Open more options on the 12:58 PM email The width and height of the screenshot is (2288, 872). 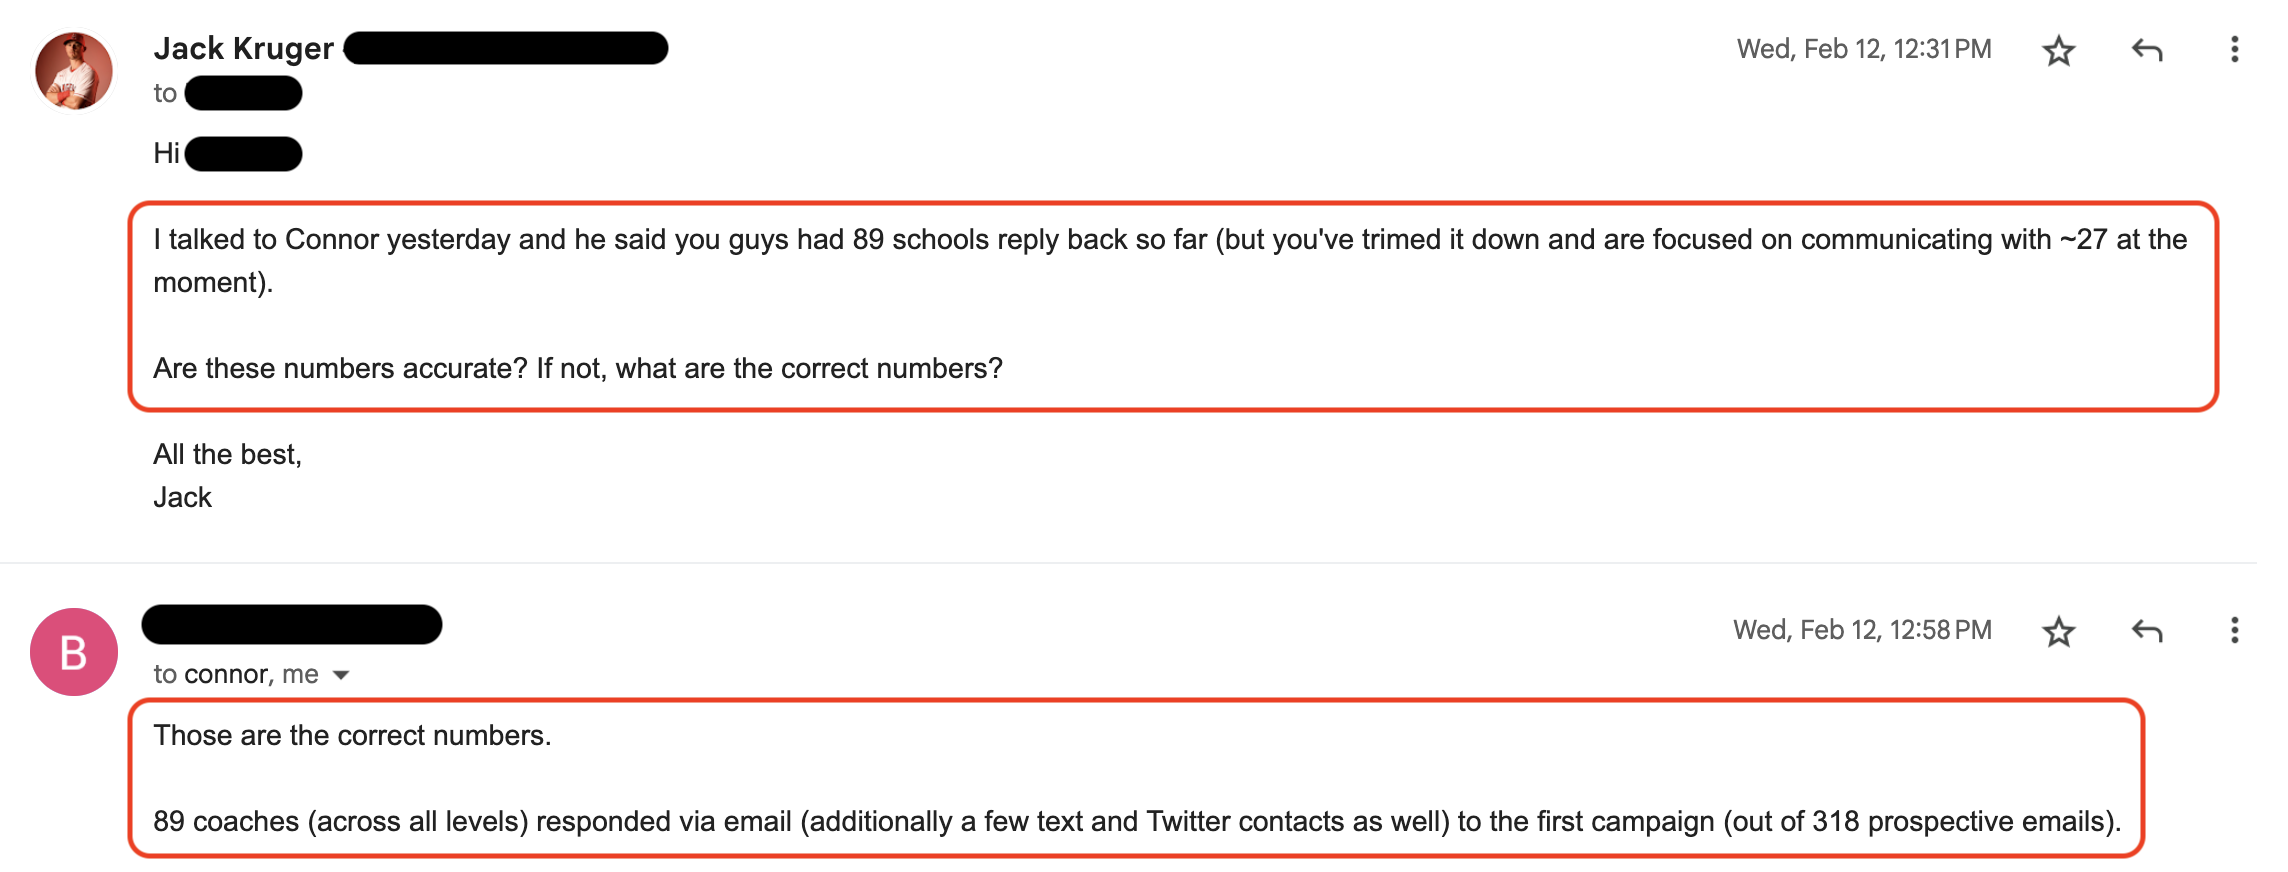click(x=2234, y=631)
